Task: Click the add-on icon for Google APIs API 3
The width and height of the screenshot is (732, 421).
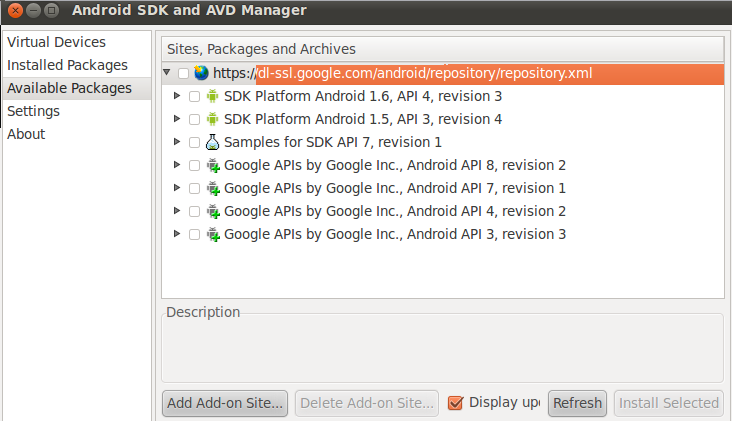Action: click(x=213, y=234)
